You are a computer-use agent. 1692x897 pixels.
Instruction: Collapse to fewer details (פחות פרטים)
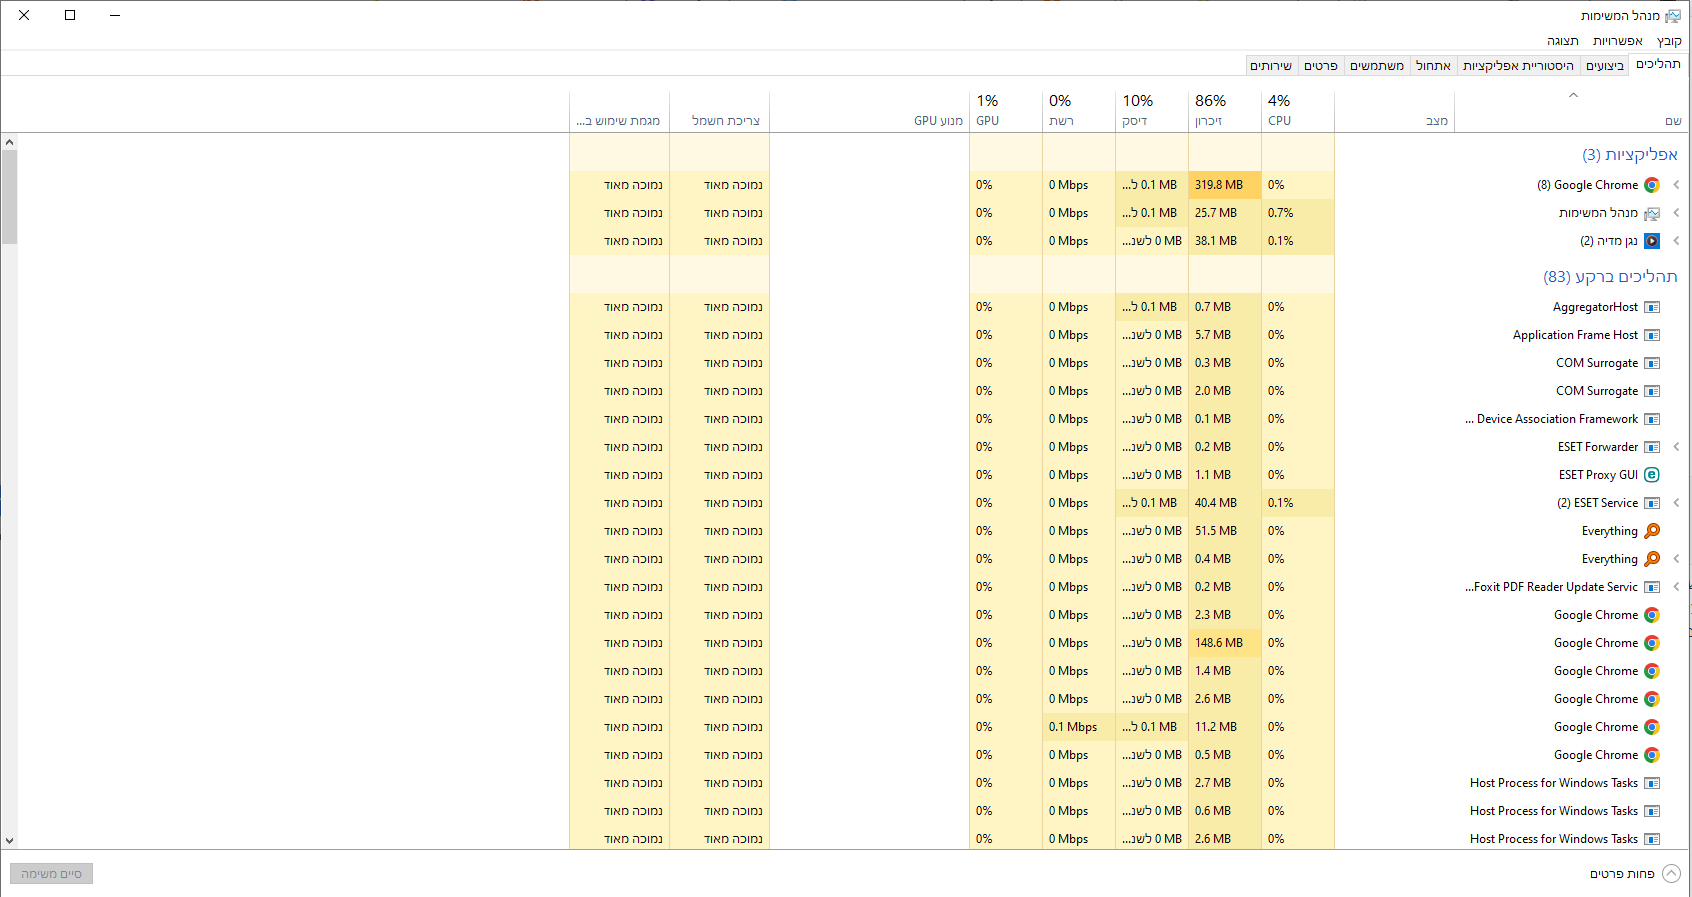1635,874
